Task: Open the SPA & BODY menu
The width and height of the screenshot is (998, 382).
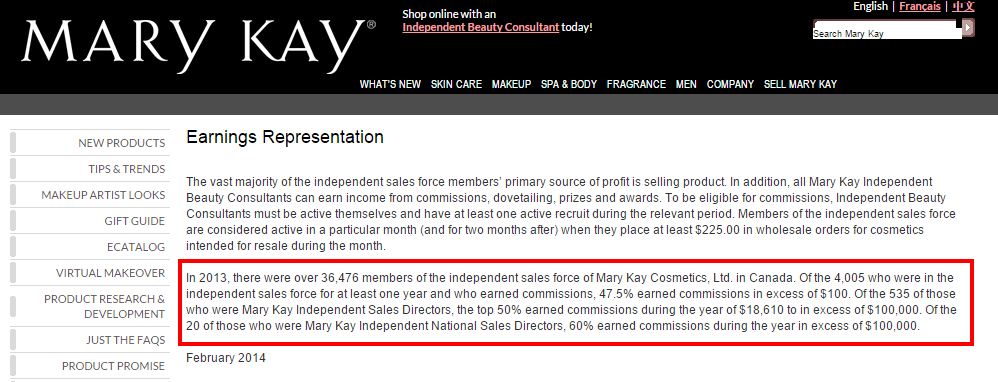Action: coord(569,84)
